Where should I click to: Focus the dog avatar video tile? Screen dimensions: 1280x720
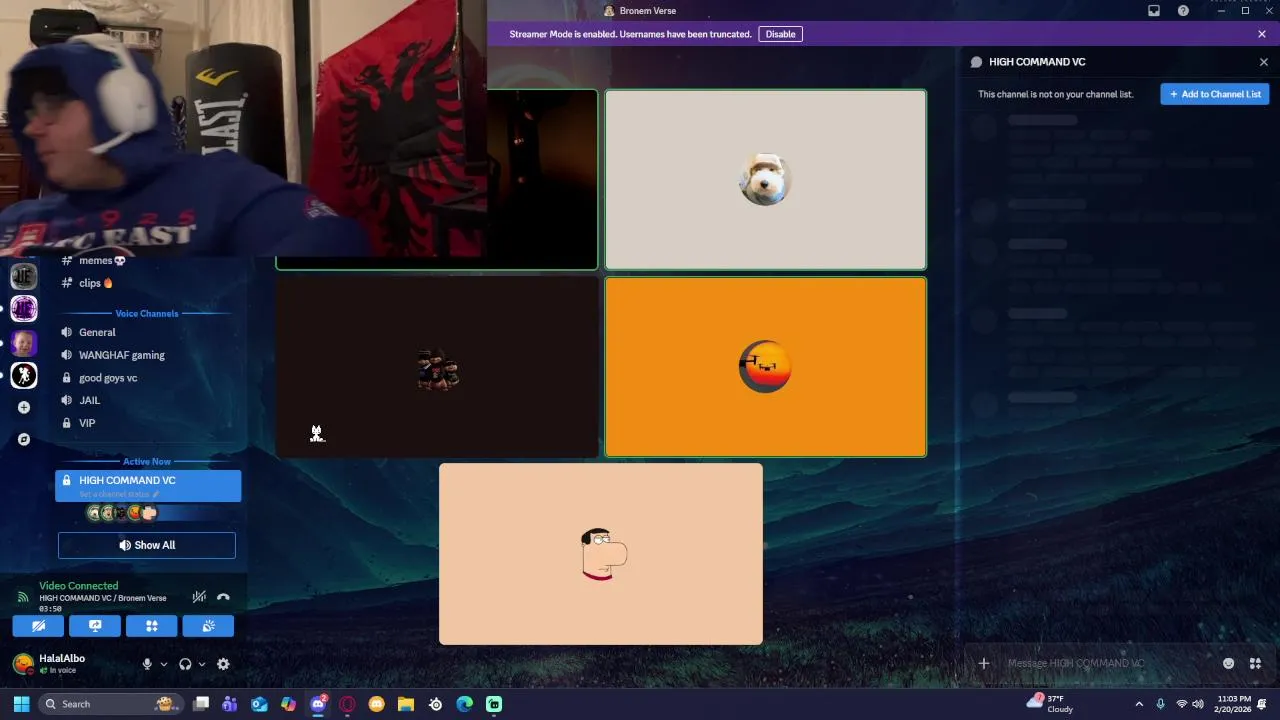[x=765, y=180]
